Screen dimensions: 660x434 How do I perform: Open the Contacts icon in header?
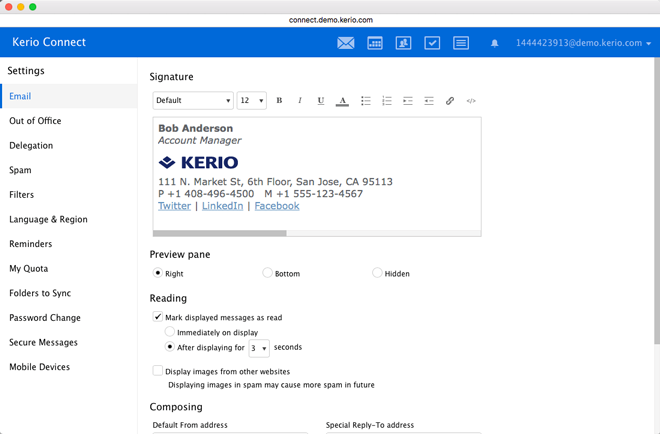403,43
